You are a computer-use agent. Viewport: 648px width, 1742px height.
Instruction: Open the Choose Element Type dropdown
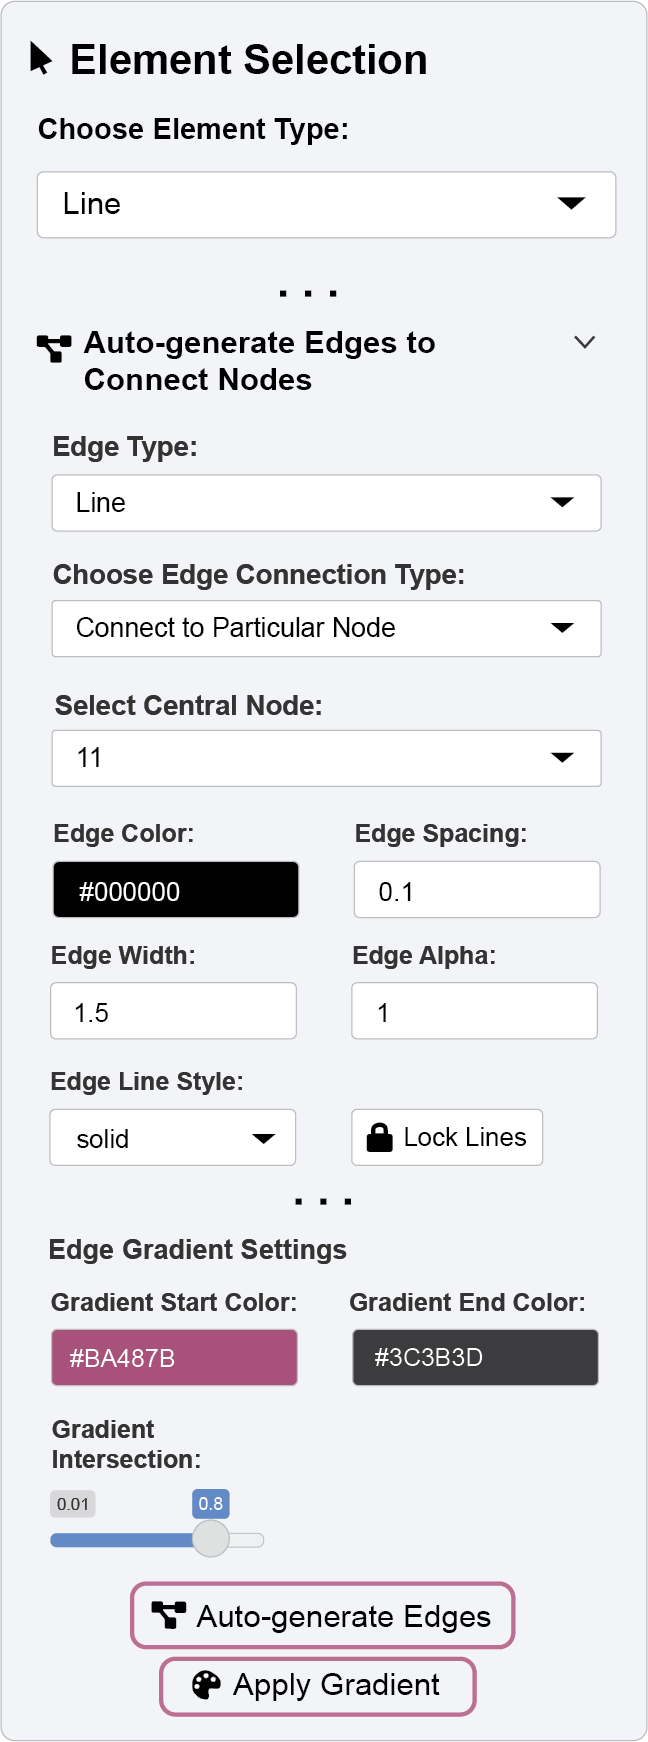pos(326,205)
